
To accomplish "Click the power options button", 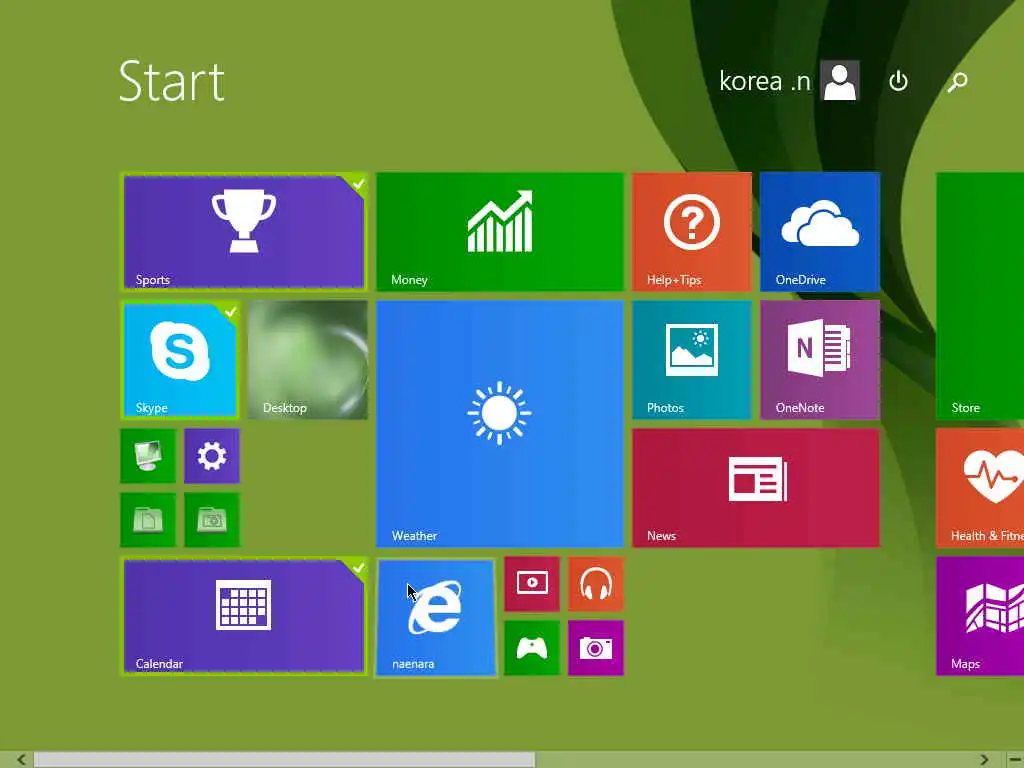I will pos(899,81).
